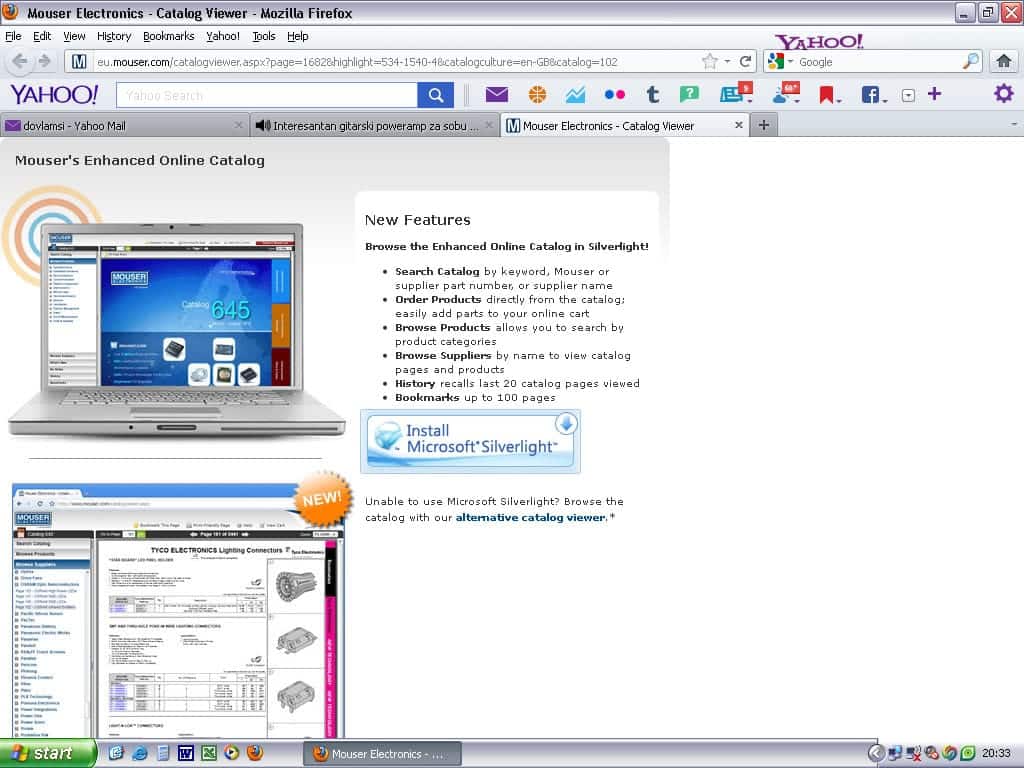
Task: Click the purple plus add-app icon
Action: pyautogui.click(x=935, y=94)
